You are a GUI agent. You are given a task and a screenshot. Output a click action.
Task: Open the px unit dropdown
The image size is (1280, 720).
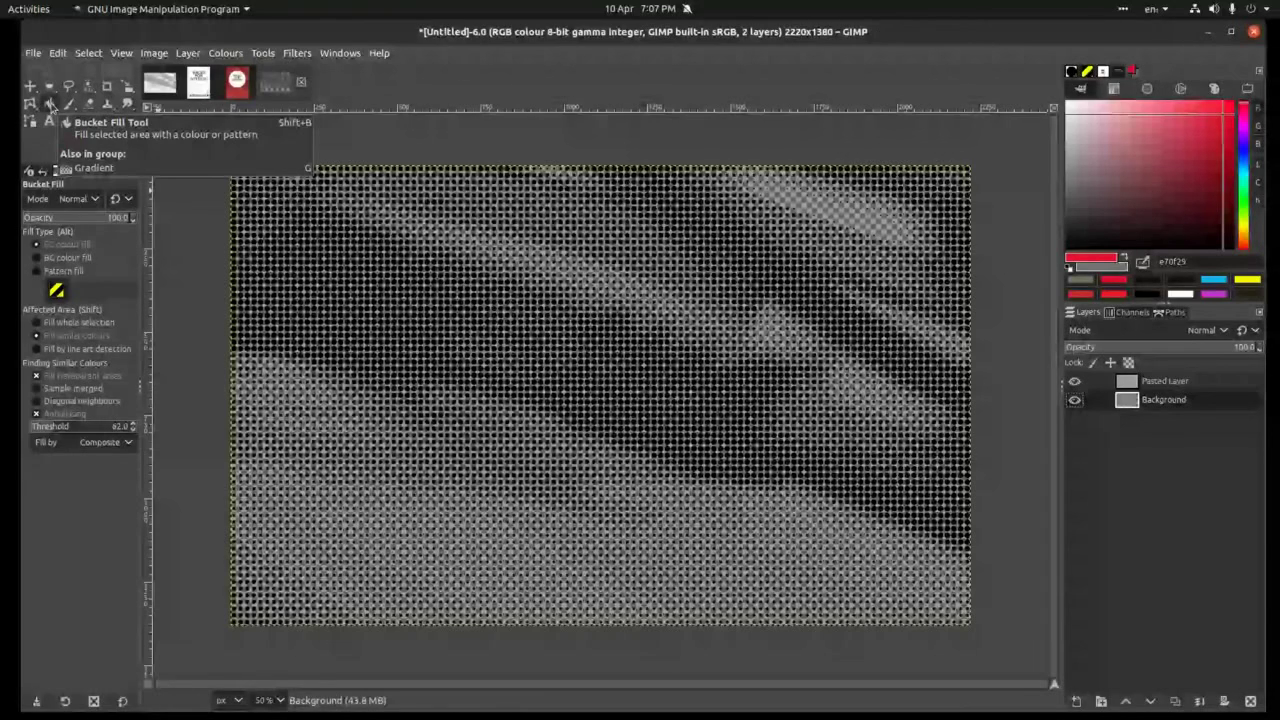229,700
